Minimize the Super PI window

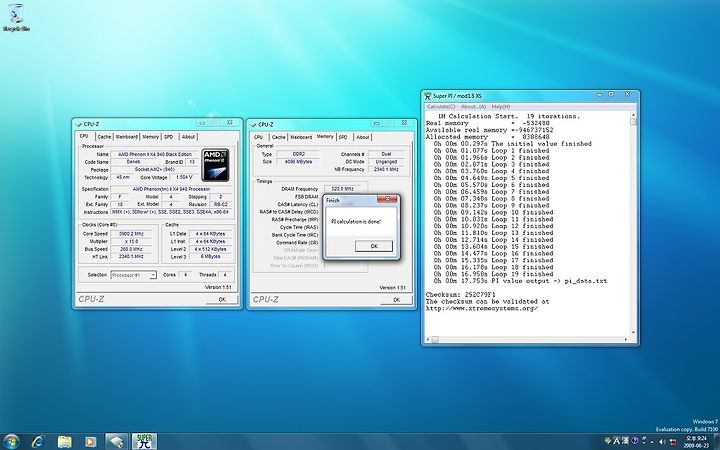click(x=600, y=94)
